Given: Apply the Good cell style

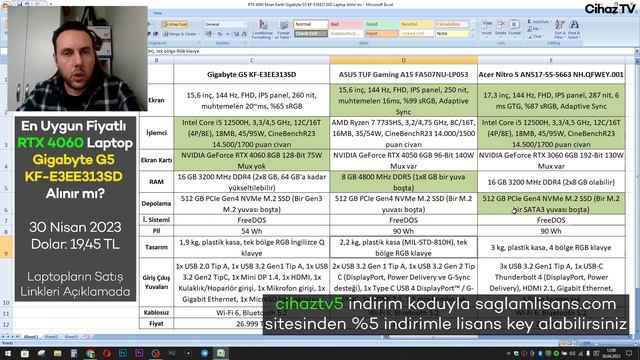Looking at the screenshot, I should [381, 24].
